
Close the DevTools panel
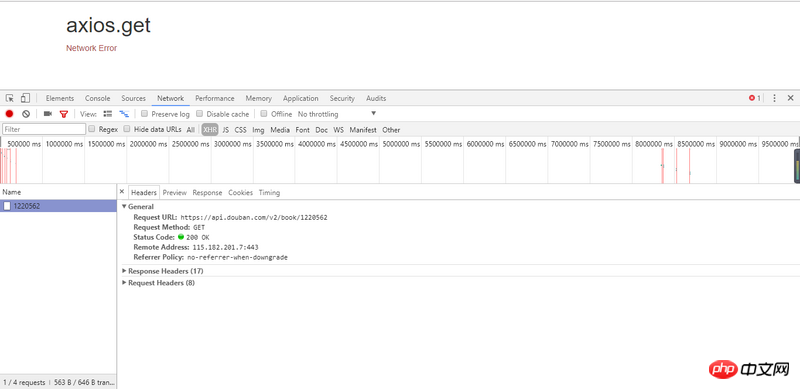tap(790, 98)
